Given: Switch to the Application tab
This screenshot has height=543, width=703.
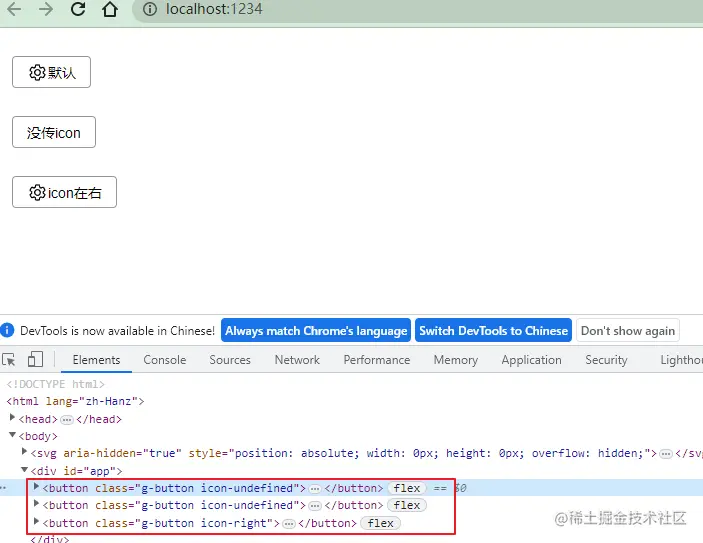Looking at the screenshot, I should (x=531, y=360).
